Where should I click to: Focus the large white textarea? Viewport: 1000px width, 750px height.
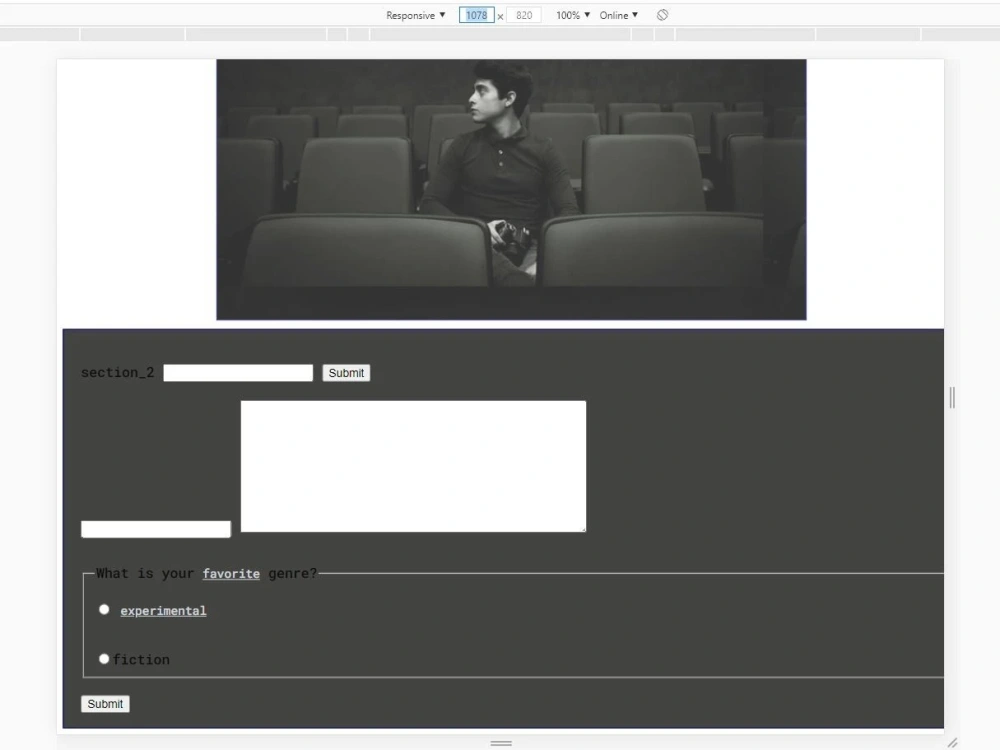(413, 466)
